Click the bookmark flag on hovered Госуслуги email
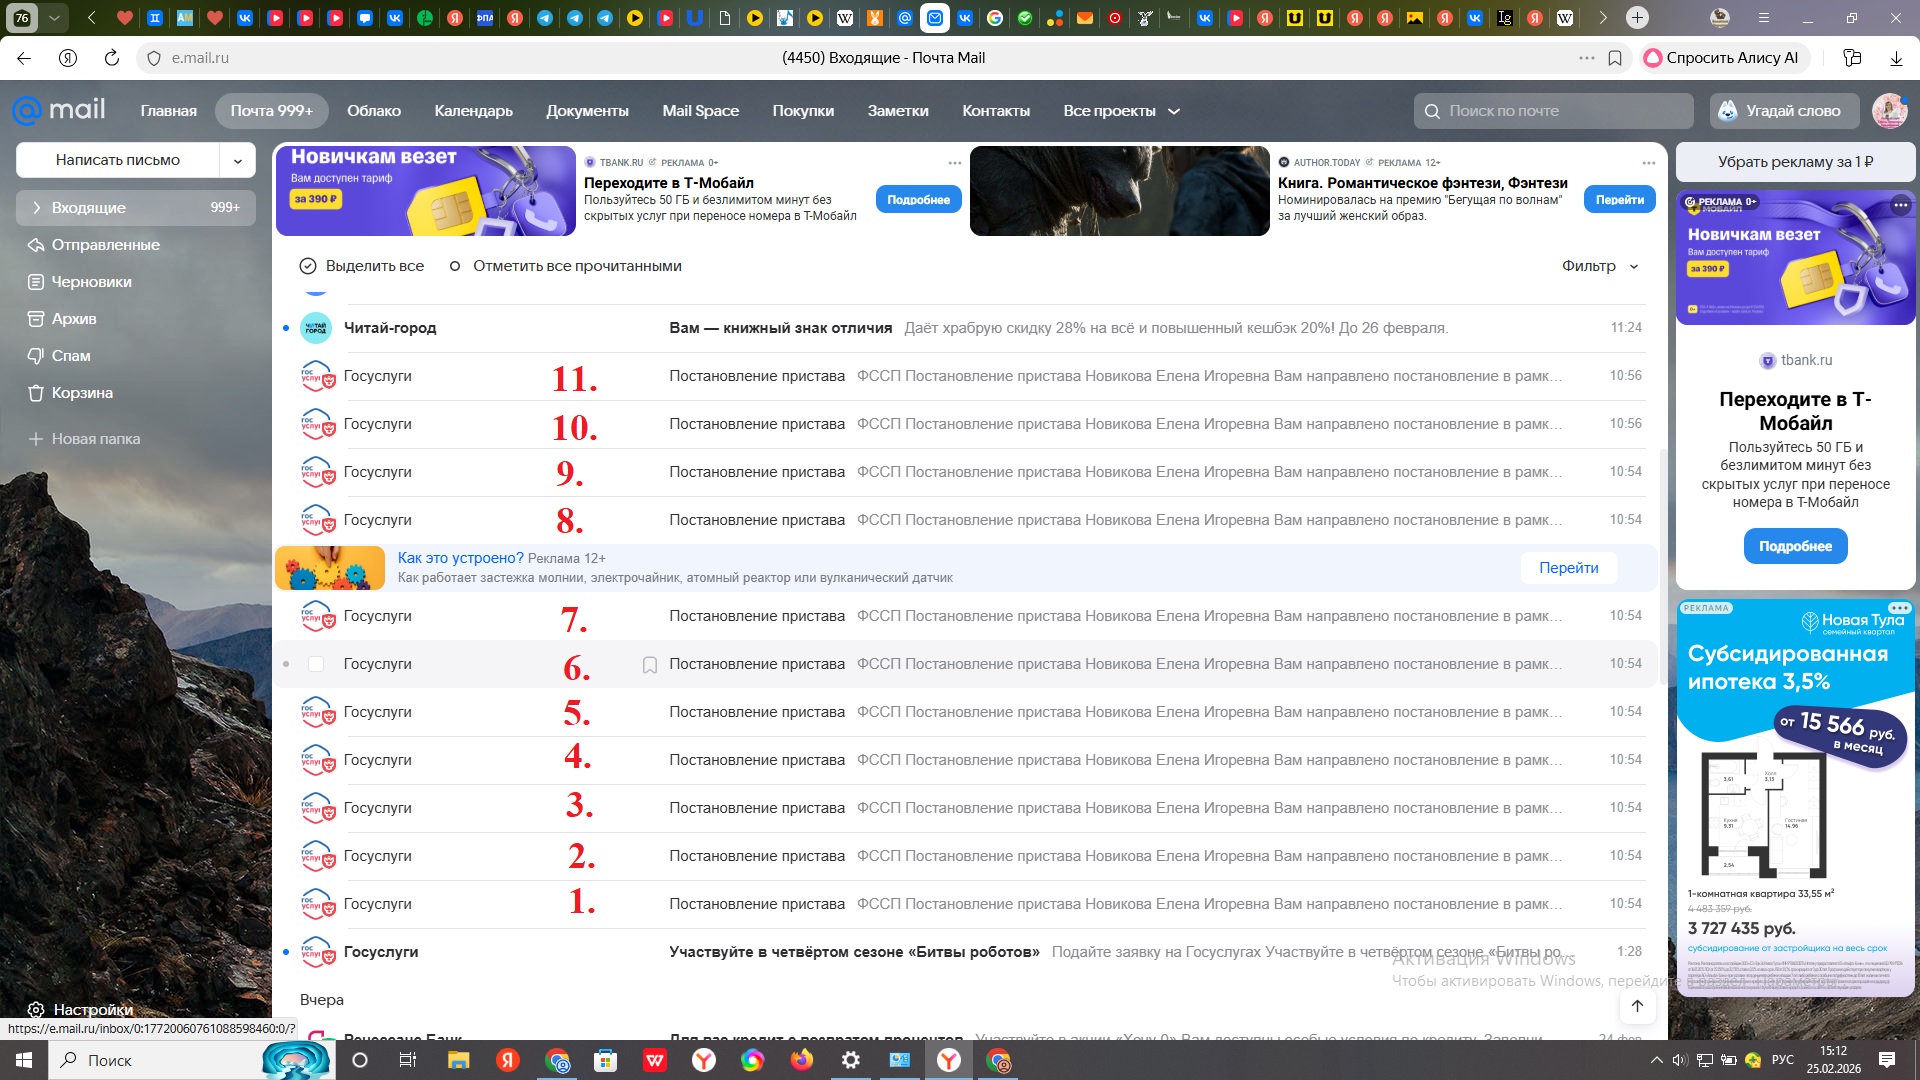 coord(650,665)
